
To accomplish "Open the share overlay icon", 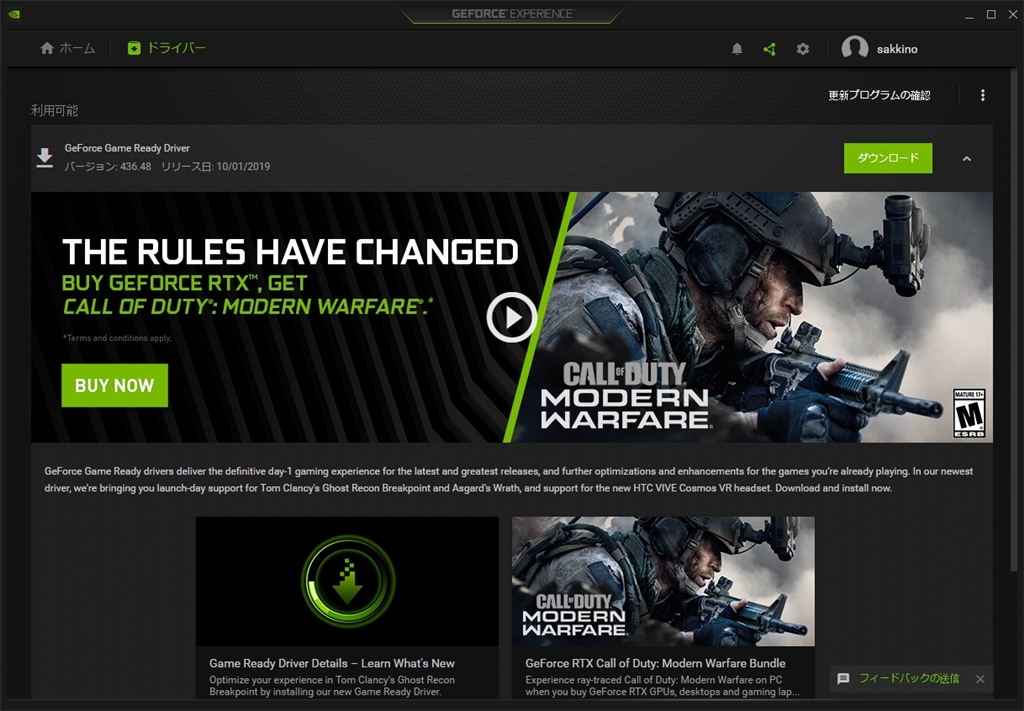I will pyautogui.click(x=769, y=49).
